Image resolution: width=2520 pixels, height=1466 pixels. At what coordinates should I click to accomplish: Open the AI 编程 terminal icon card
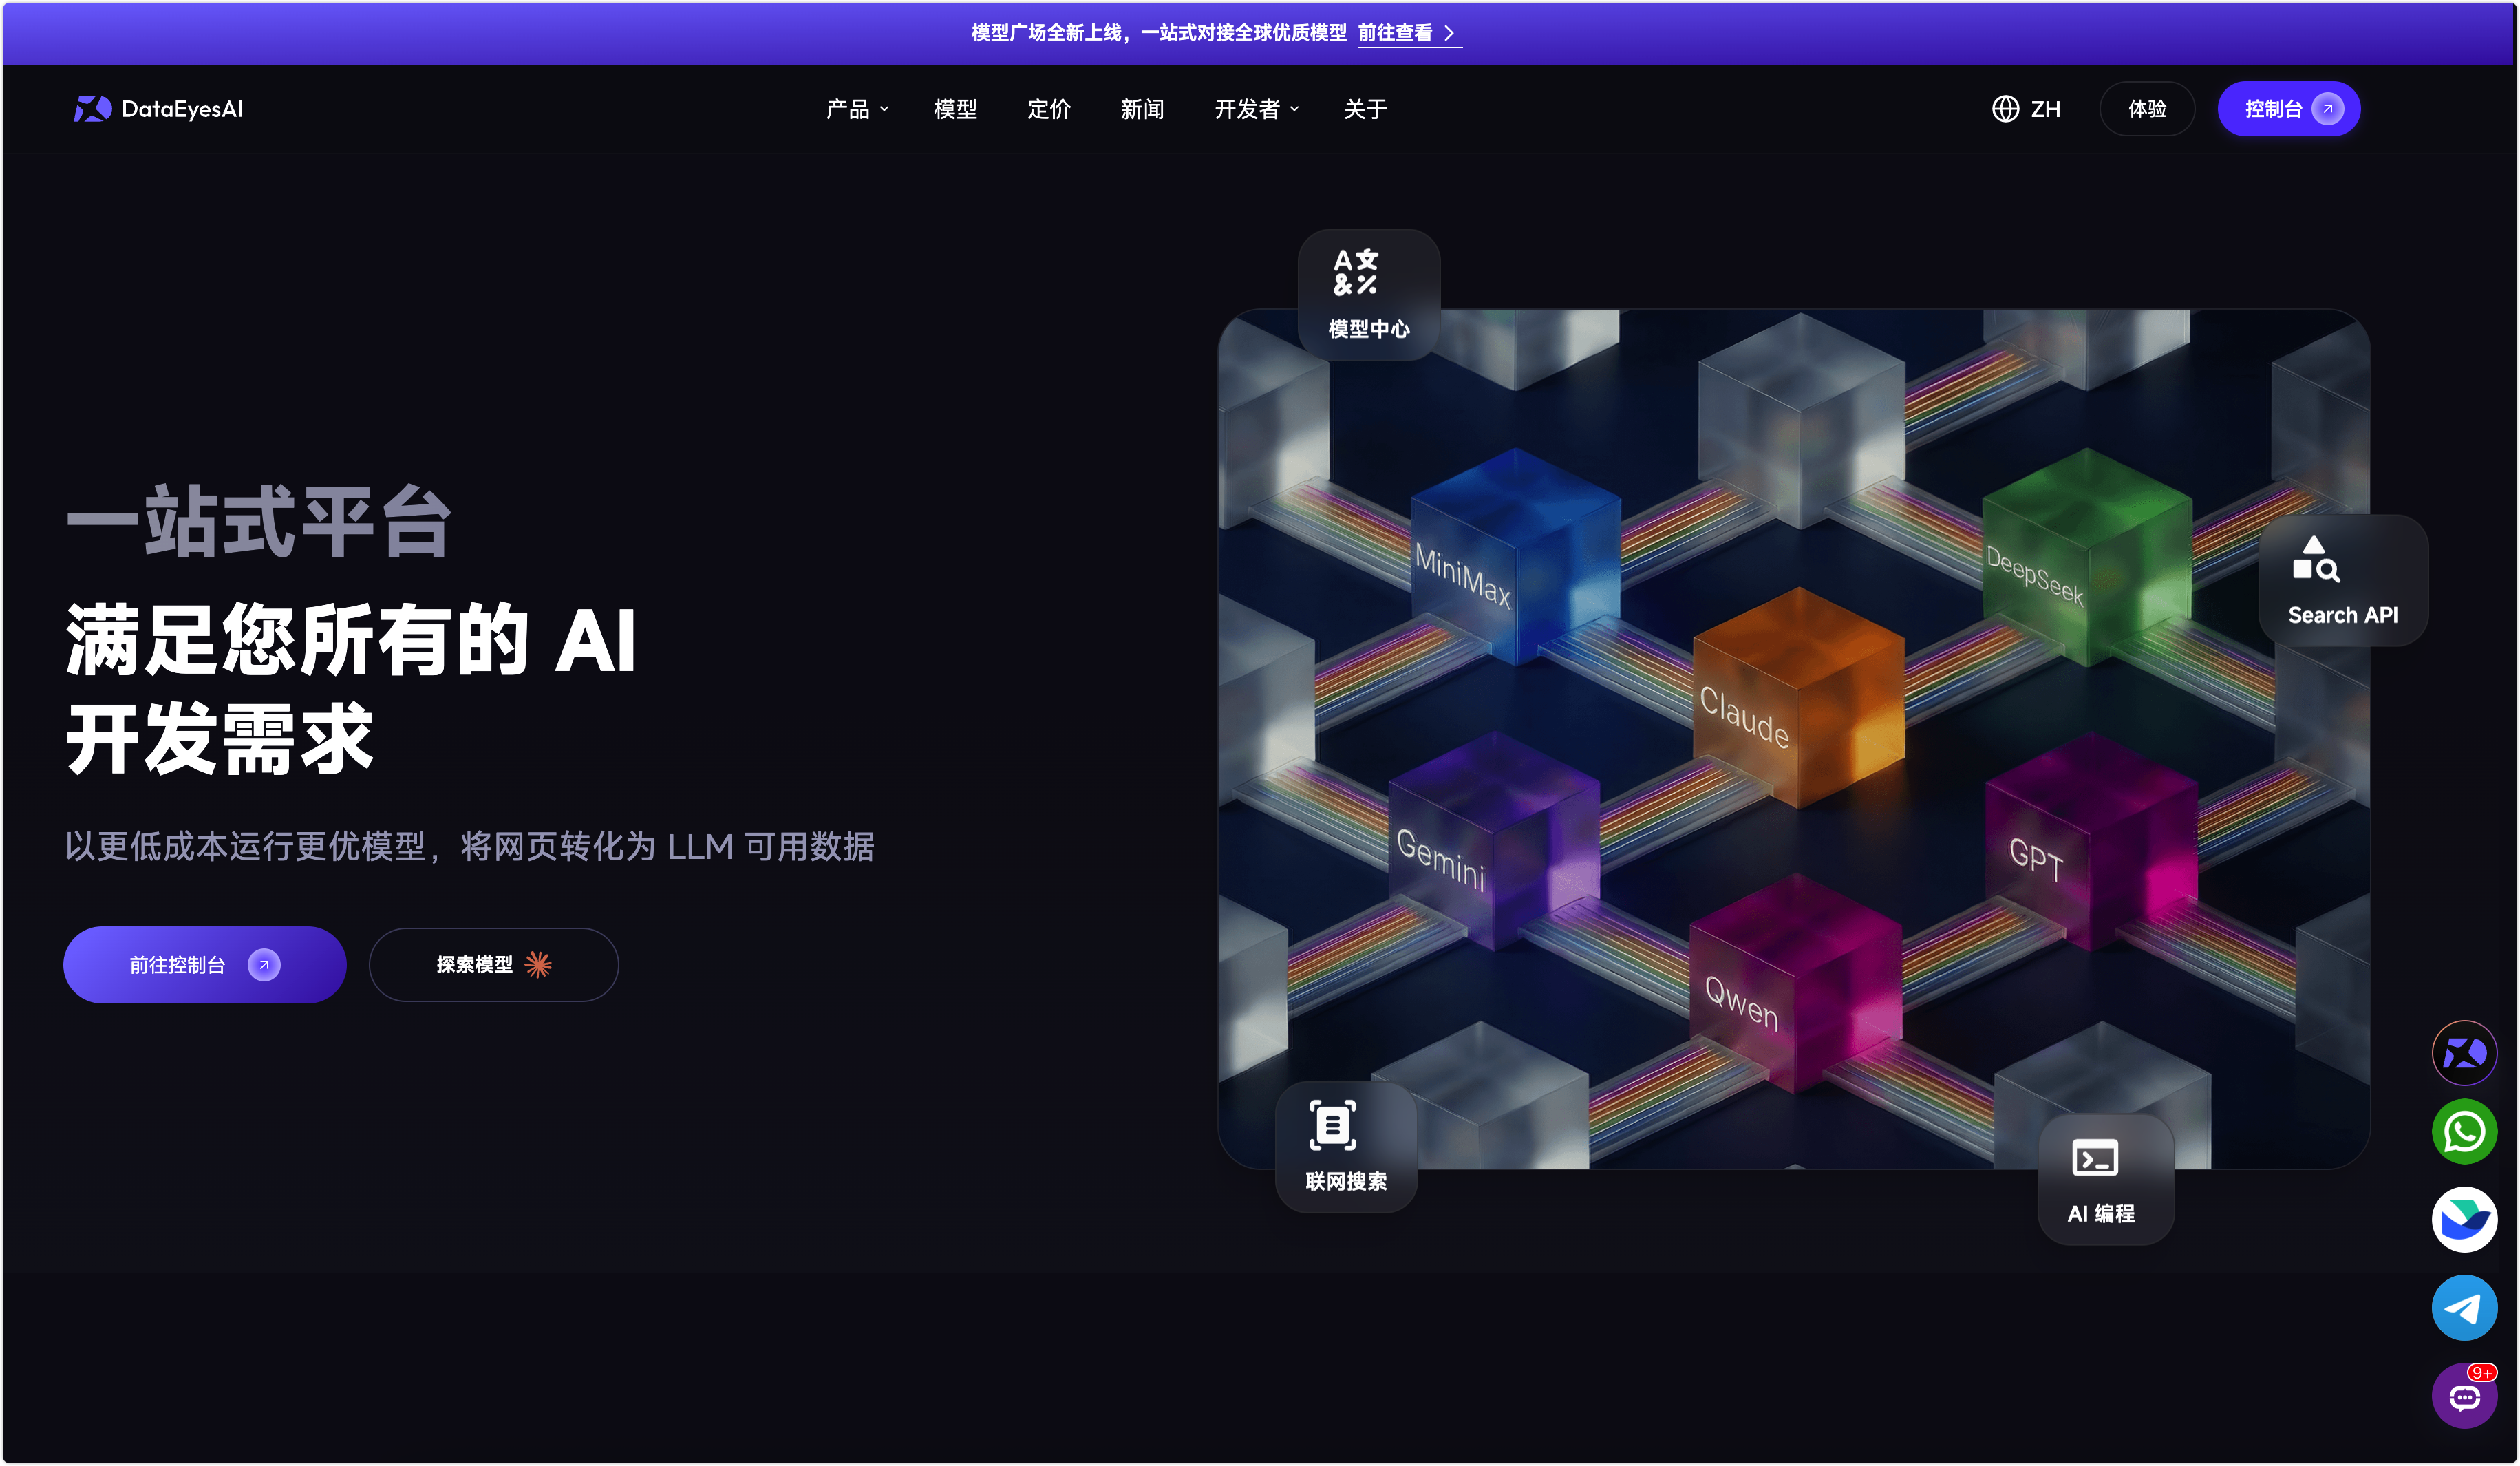2105,1179
